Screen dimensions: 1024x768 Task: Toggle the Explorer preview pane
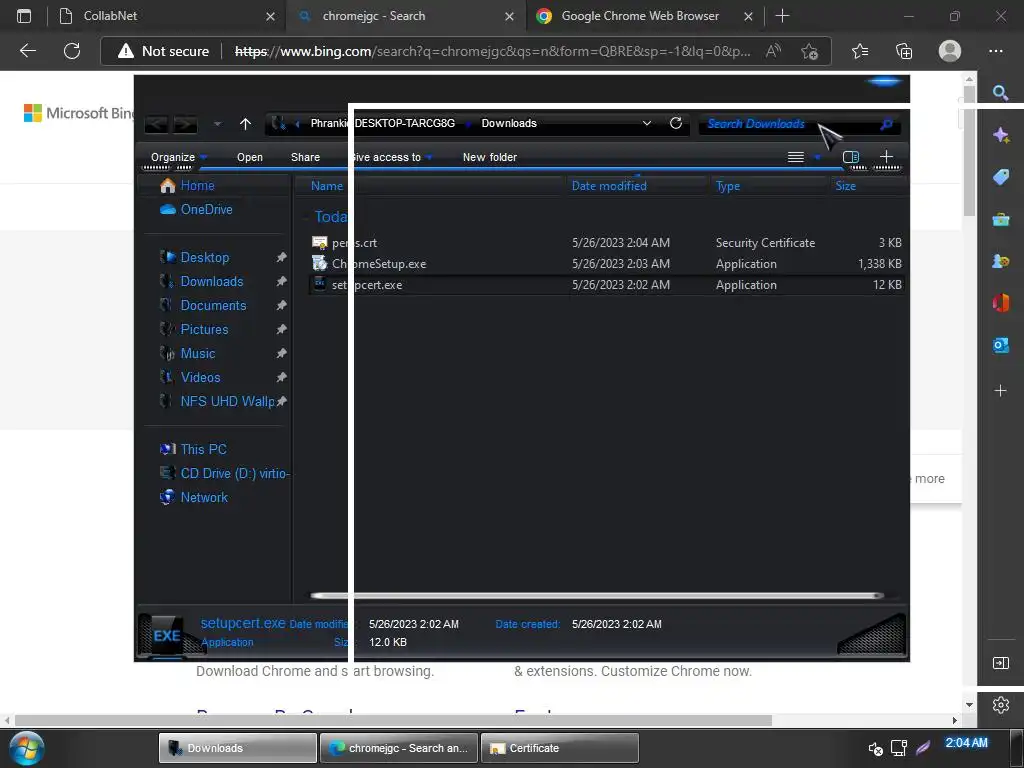point(851,157)
